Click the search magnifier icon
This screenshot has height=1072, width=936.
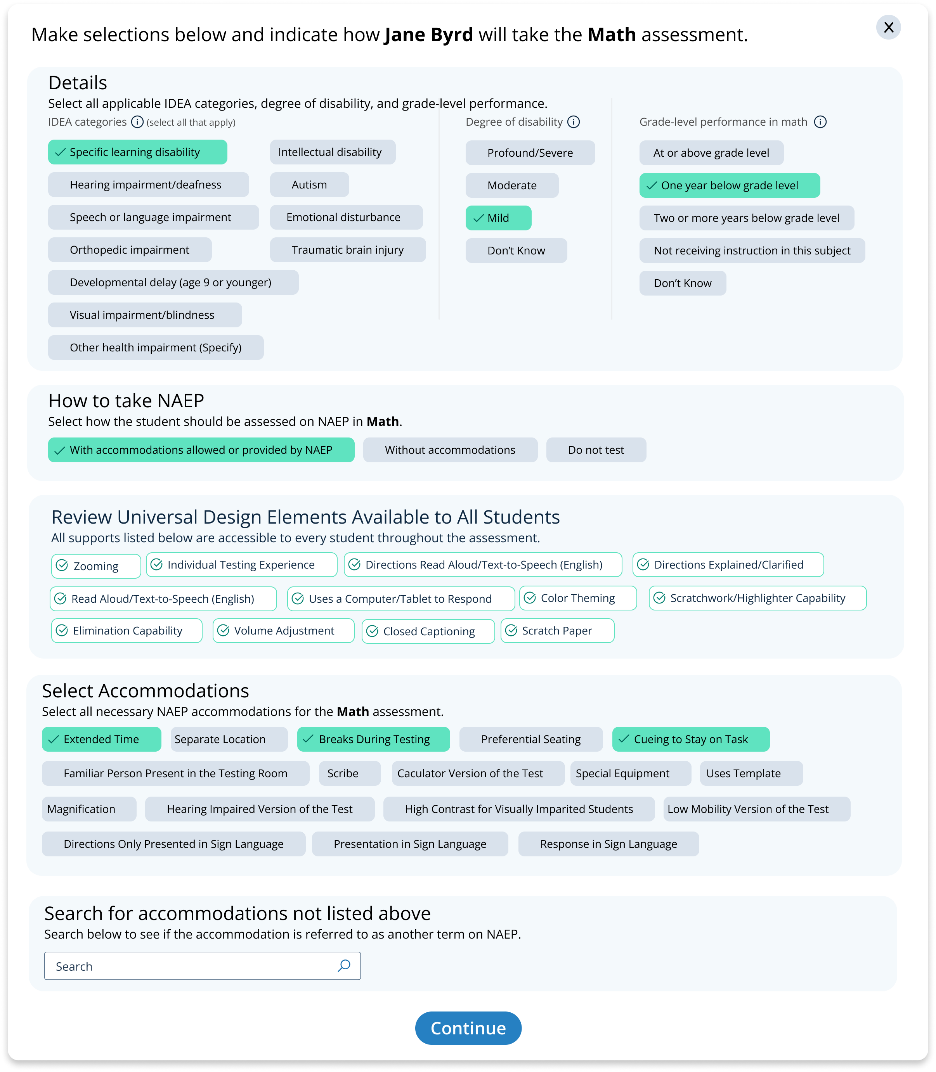(344, 966)
